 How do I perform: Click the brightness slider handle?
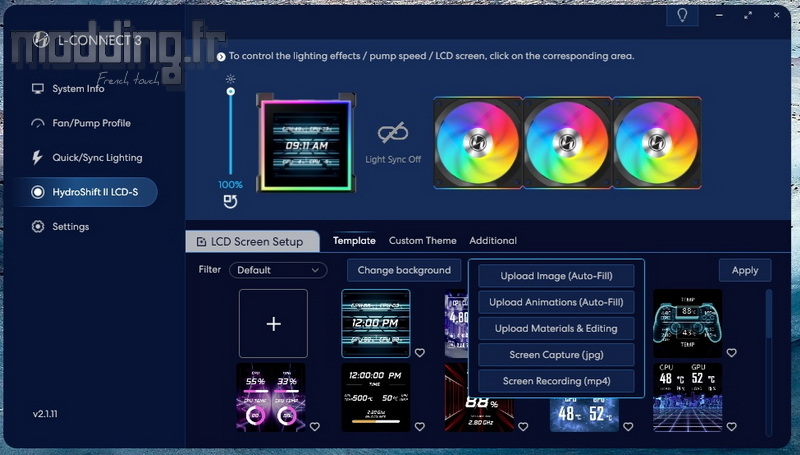[x=231, y=91]
